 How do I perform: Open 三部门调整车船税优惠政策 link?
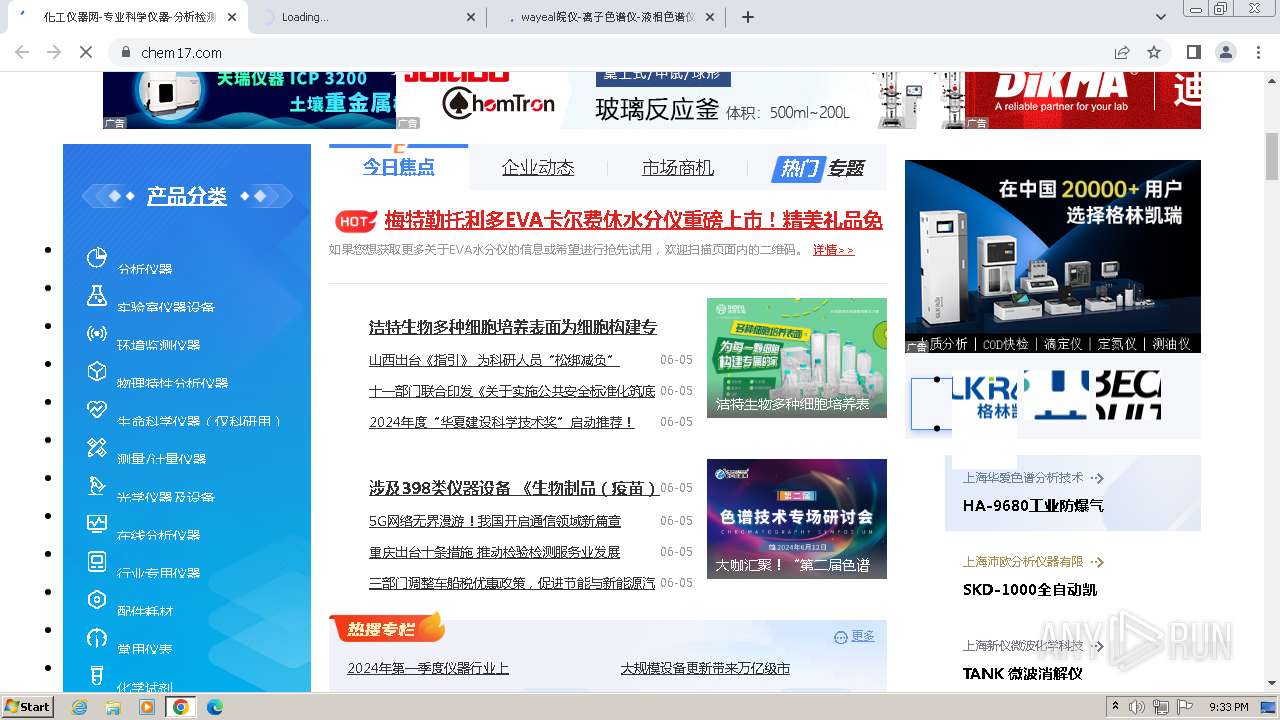(x=512, y=583)
